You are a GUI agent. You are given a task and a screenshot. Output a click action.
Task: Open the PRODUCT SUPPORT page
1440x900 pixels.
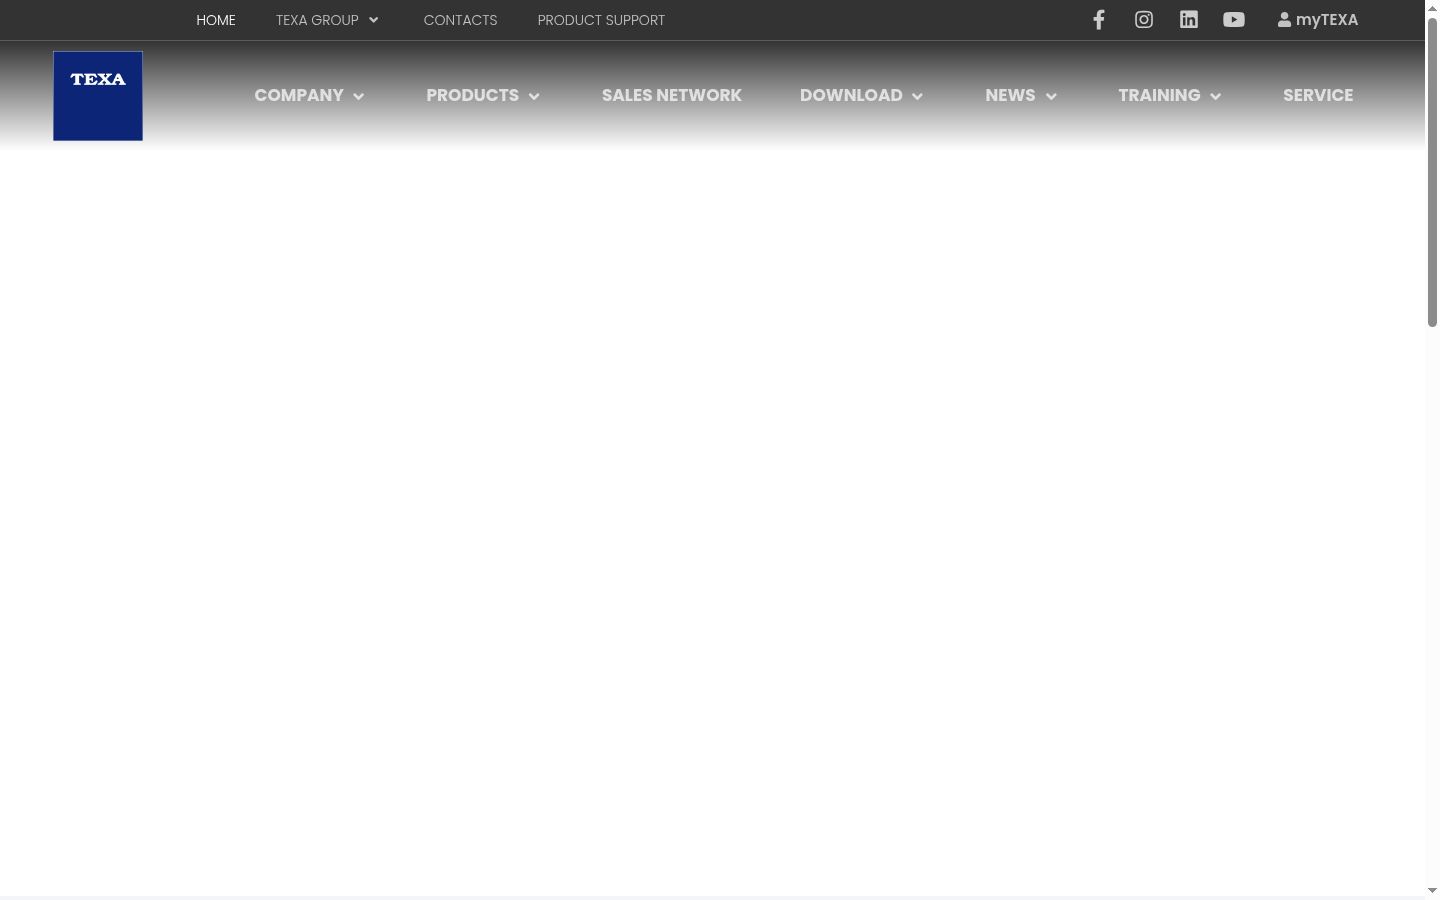coord(601,20)
